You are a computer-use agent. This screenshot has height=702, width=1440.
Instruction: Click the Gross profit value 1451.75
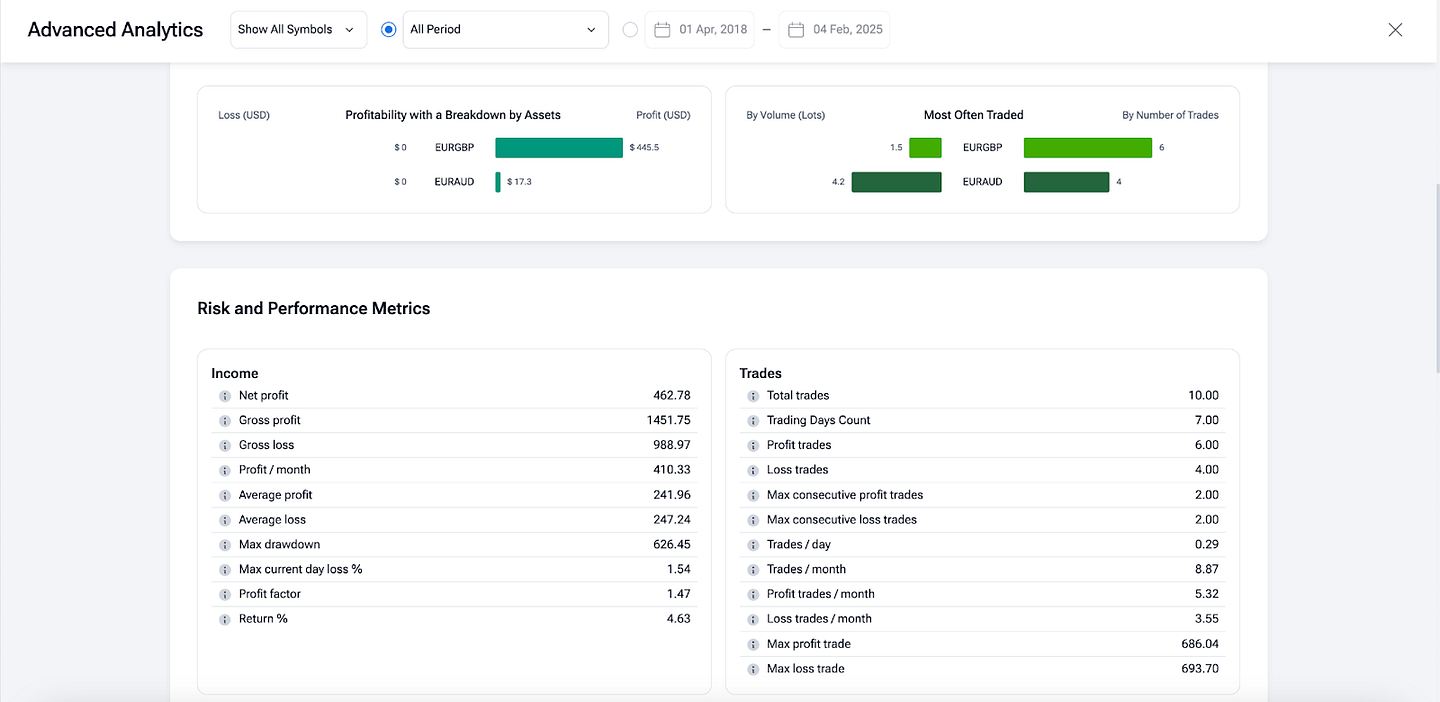669,421
